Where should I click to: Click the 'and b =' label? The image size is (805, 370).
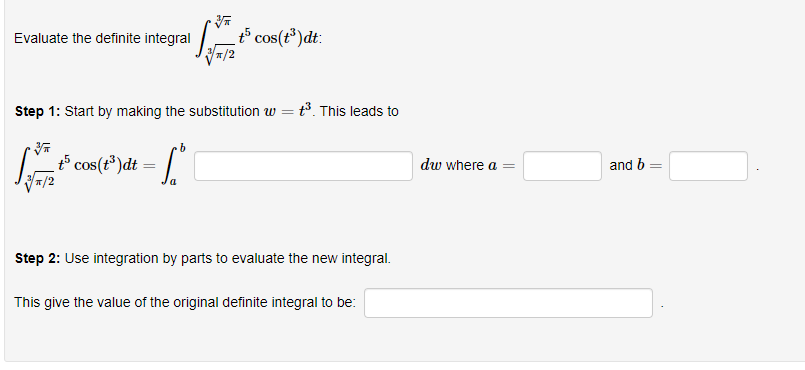coord(636,165)
